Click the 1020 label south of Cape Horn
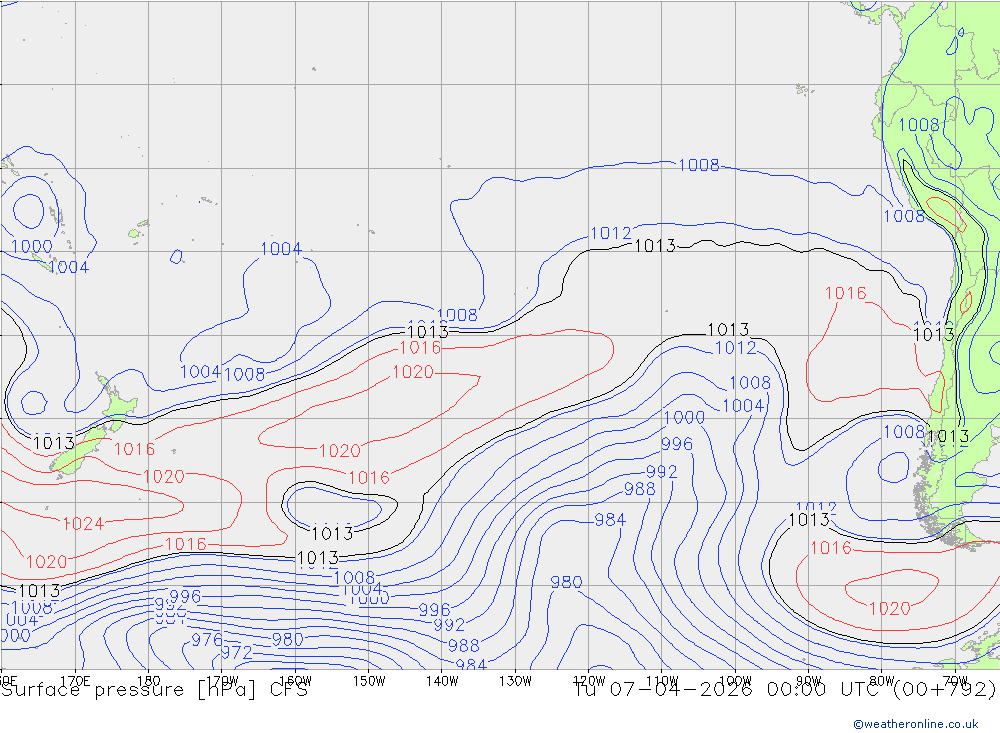Screen dimensions: 1000x733 pos(890,609)
